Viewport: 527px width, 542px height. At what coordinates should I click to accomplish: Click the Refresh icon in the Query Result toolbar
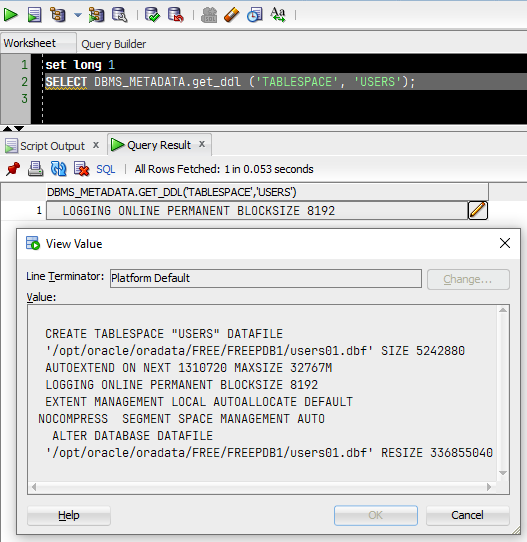pyautogui.click(x=58, y=169)
